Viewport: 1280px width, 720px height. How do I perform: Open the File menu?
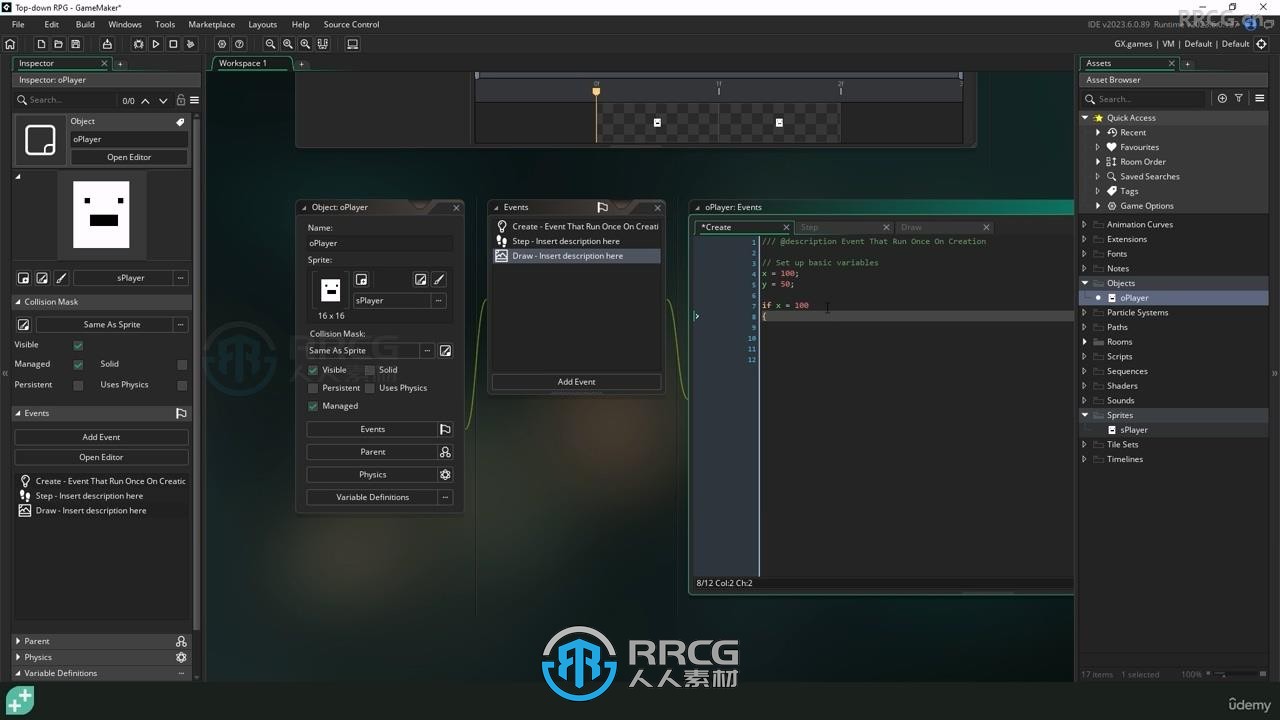[x=18, y=24]
